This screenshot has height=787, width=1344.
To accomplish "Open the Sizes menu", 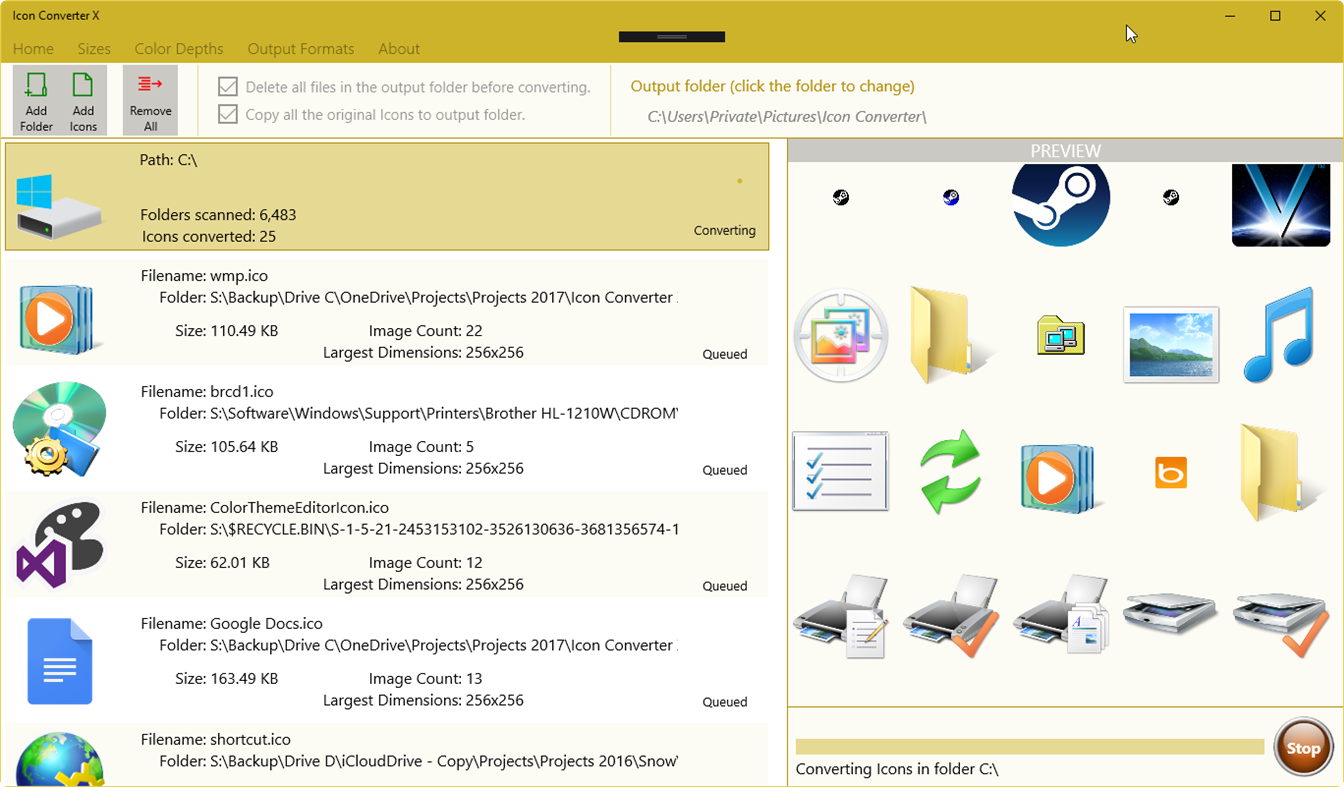I will pyautogui.click(x=94, y=48).
